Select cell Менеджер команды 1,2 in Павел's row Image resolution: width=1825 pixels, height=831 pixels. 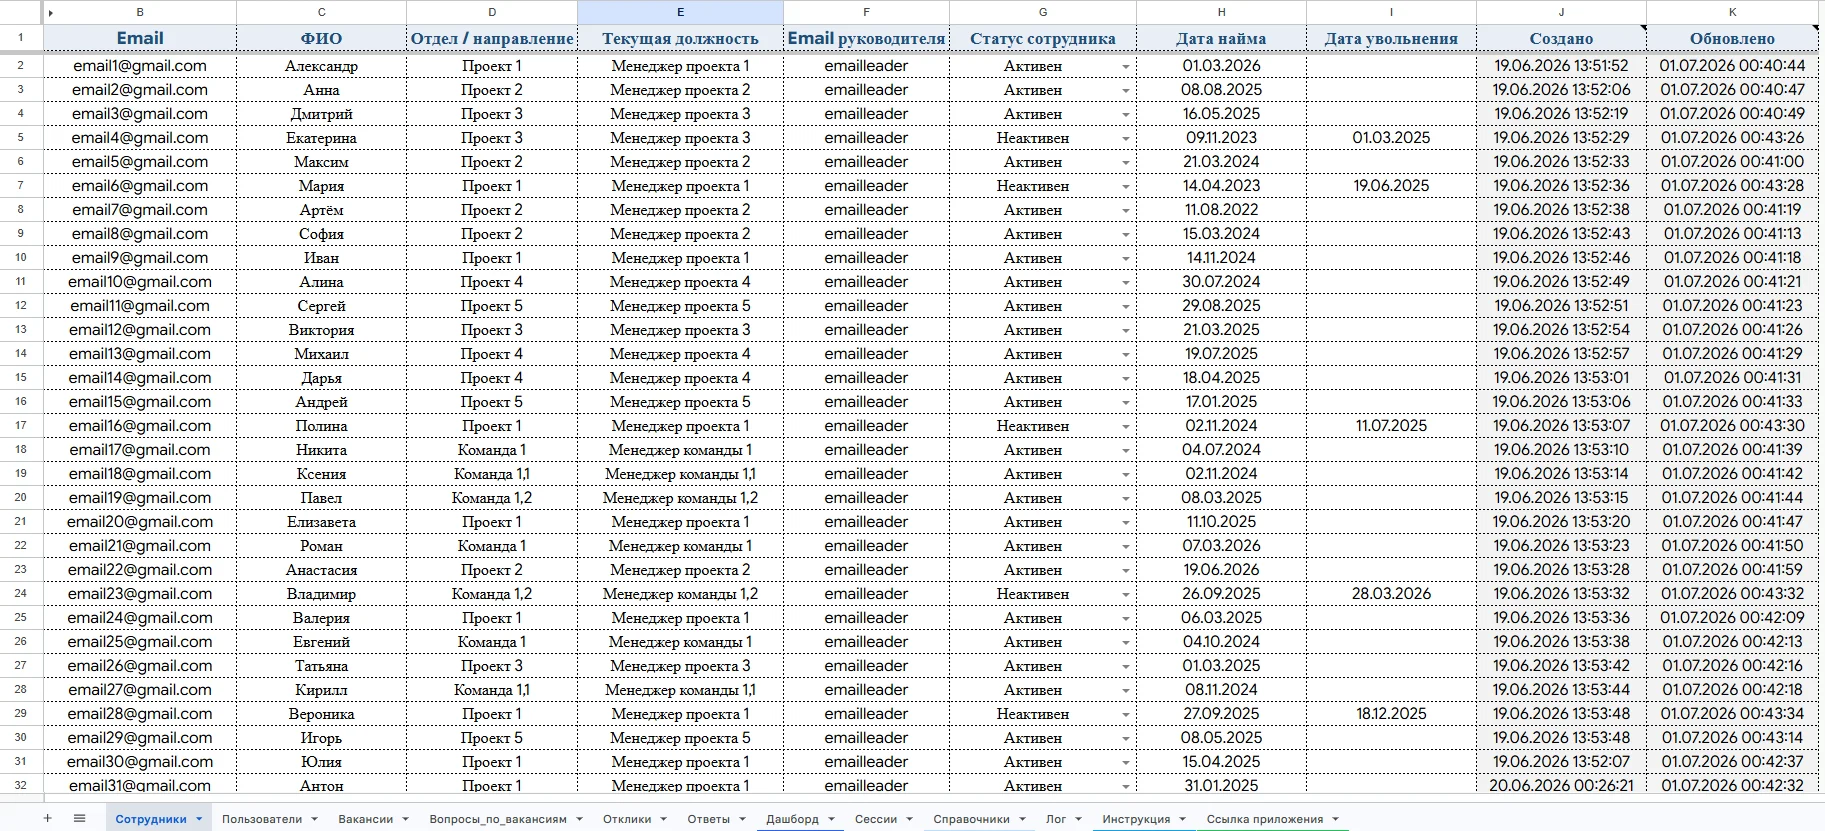(680, 498)
